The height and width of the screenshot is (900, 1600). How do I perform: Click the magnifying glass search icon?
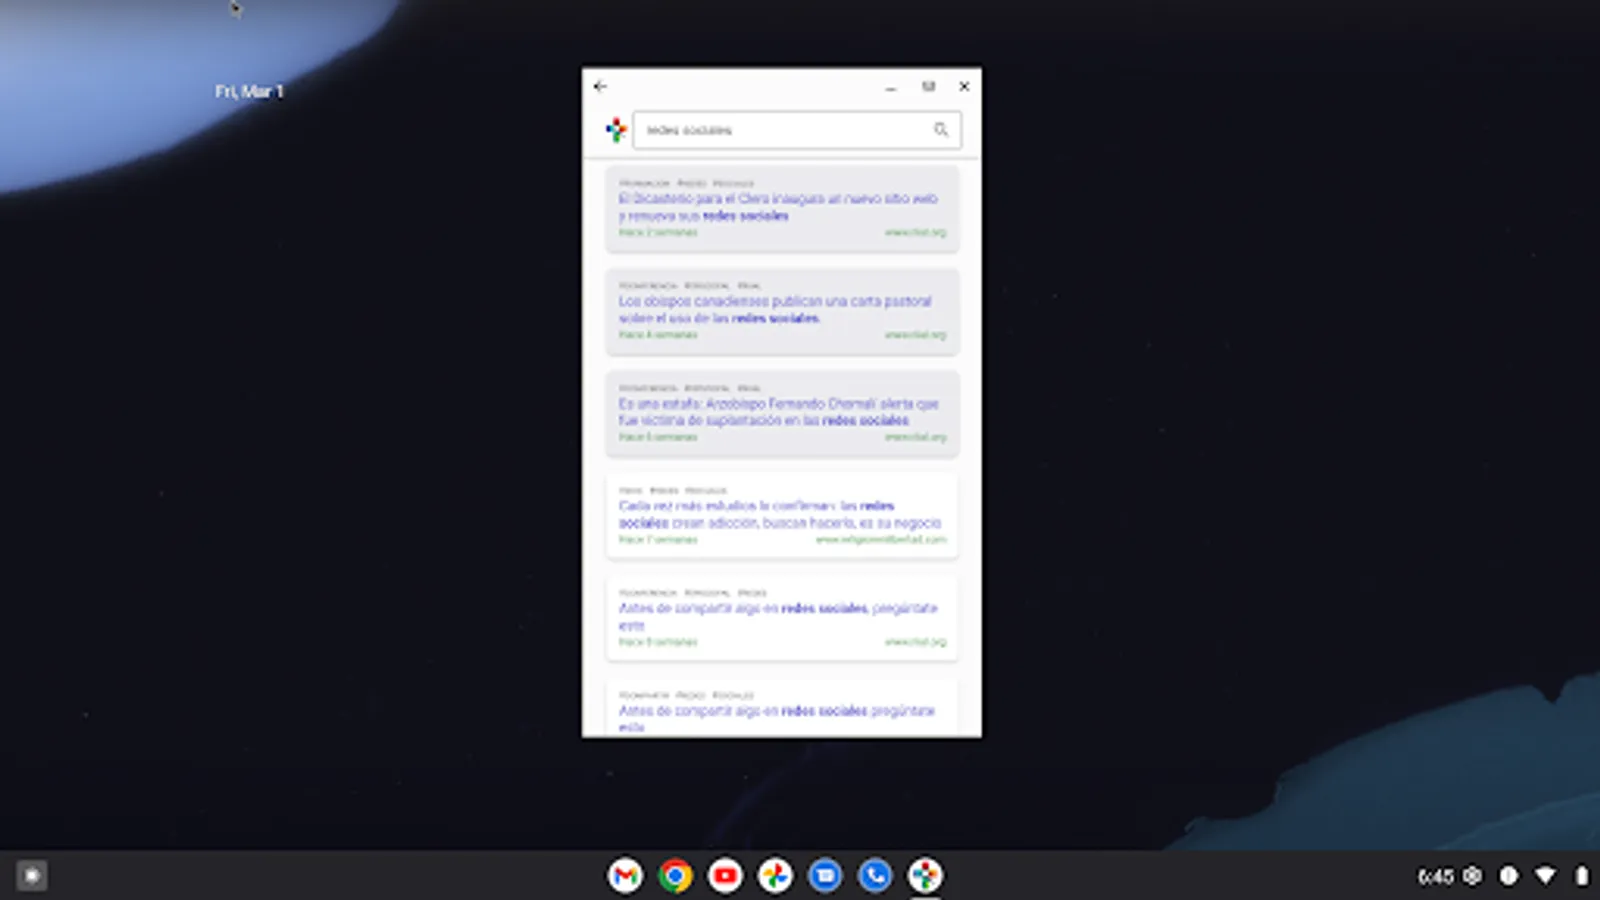[x=941, y=129]
